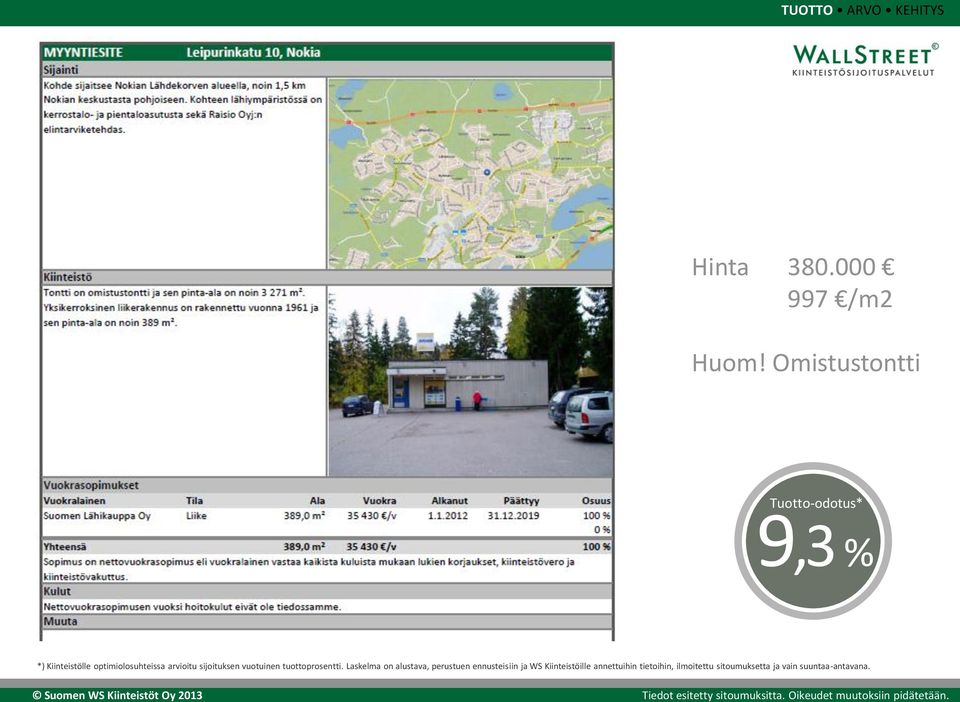960x702 pixels.
Task: Click the Muuta section header
Action: [327, 622]
